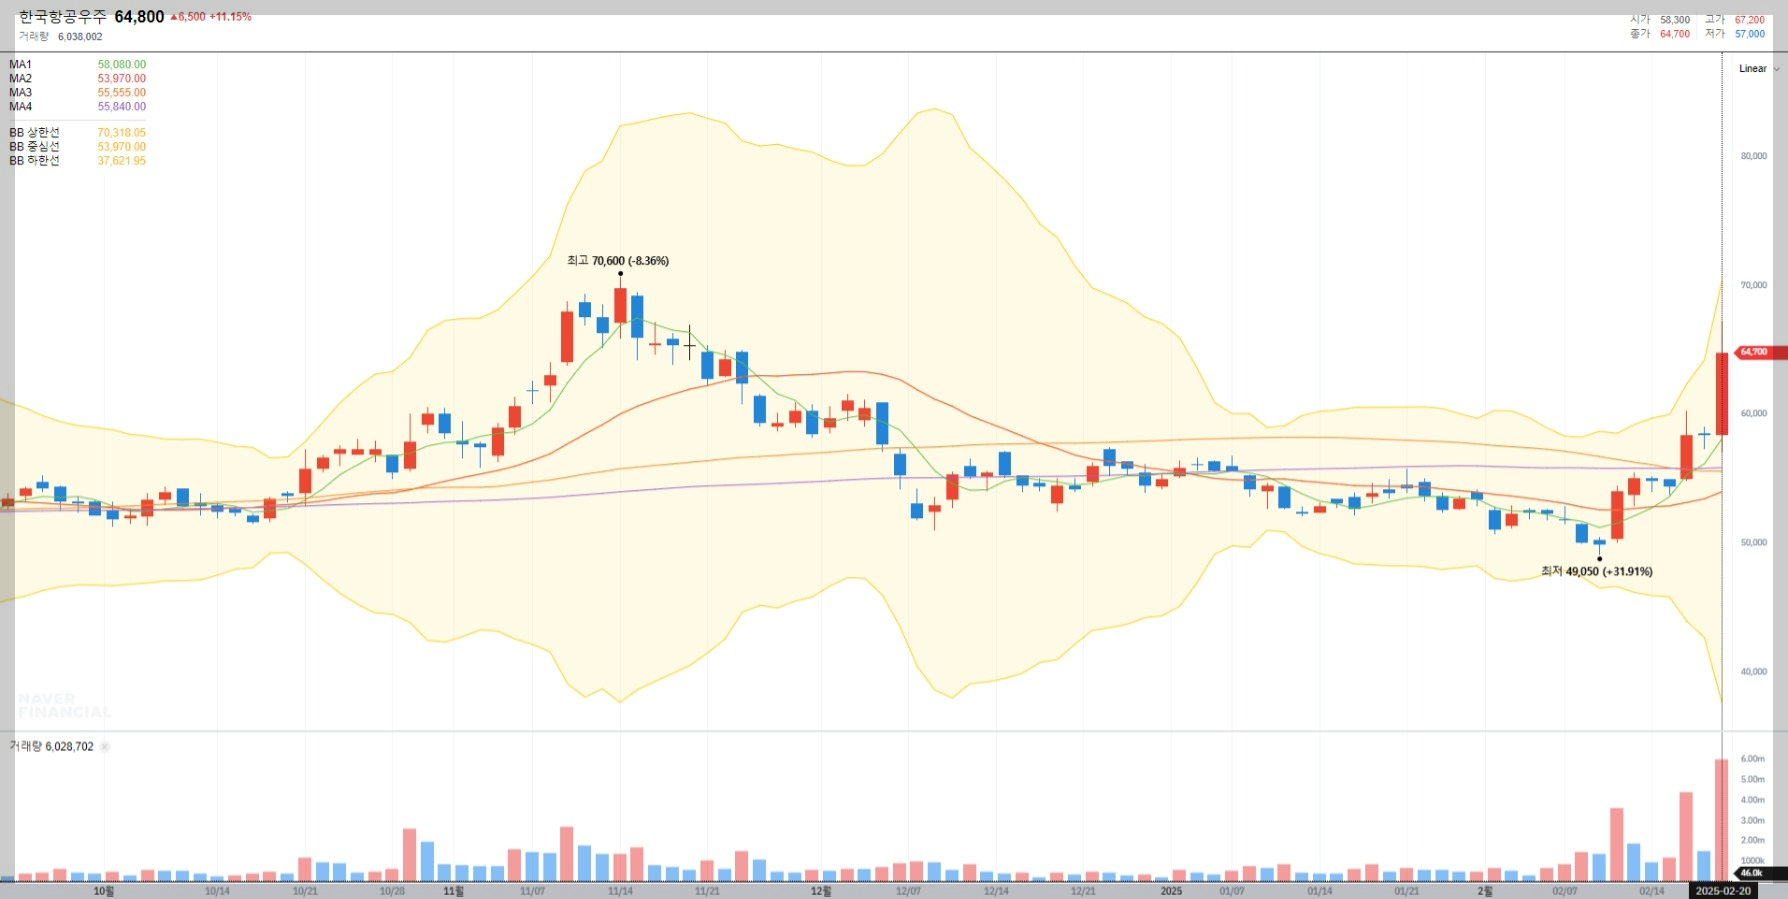Select the MA1 58,080.00 legend entry
The width and height of the screenshot is (1788, 899).
(x=77, y=64)
